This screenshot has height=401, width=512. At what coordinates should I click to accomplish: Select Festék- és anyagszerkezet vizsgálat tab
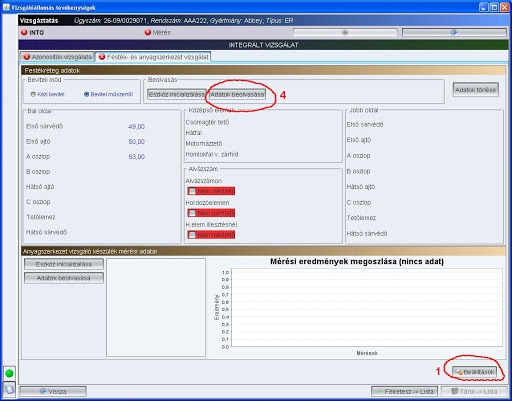153,57
